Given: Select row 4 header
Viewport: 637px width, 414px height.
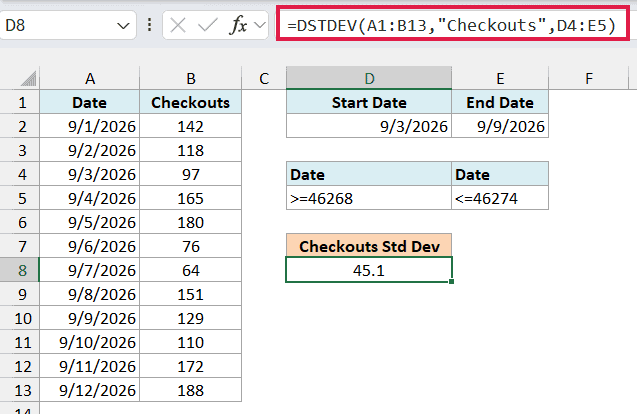Looking at the screenshot, I should point(20,174).
